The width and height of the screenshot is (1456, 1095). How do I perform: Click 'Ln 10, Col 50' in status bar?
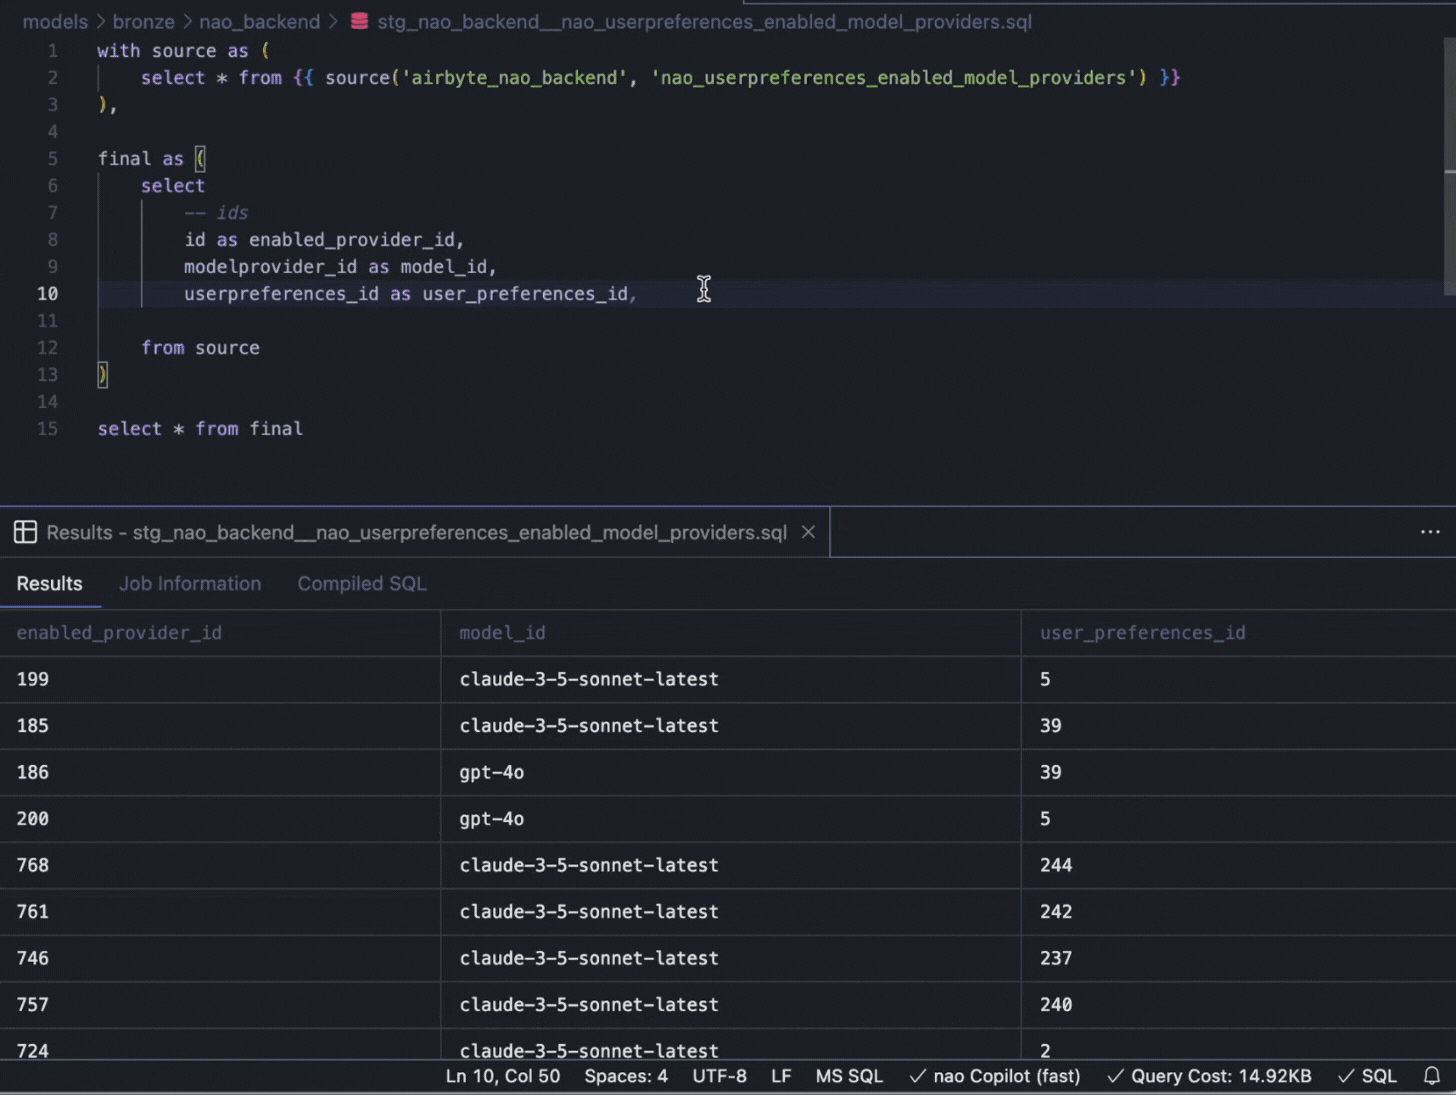[x=503, y=1076]
